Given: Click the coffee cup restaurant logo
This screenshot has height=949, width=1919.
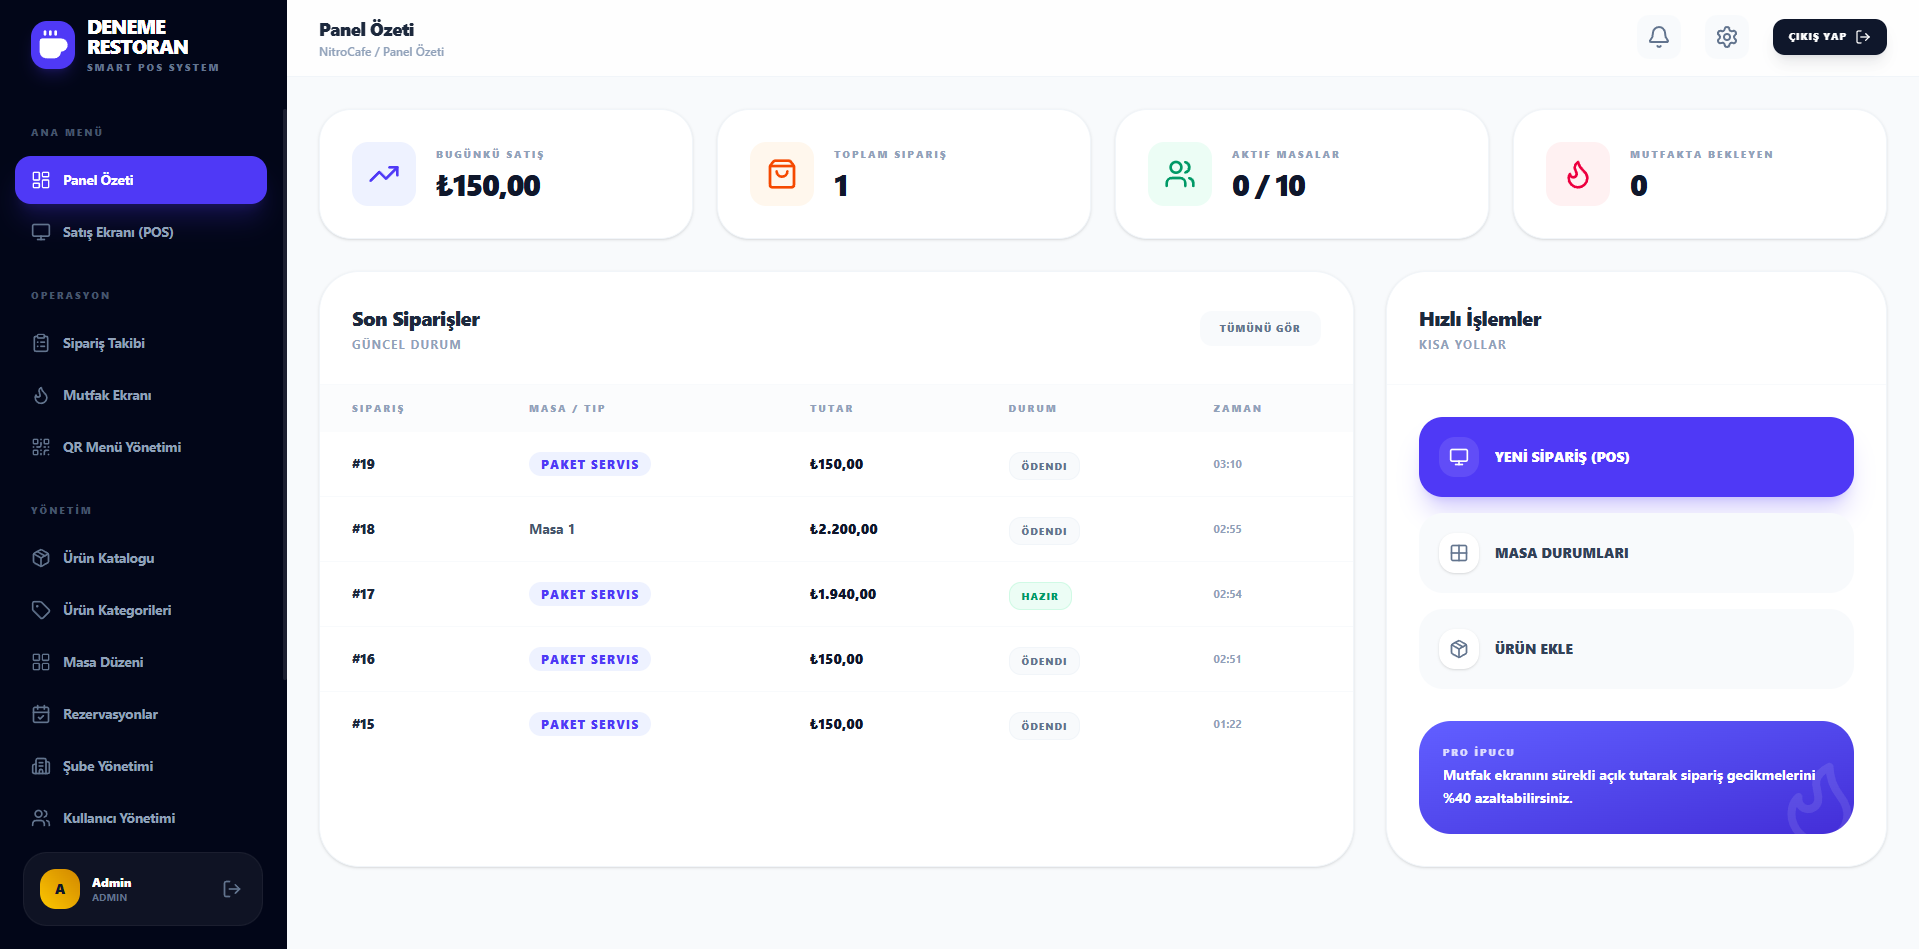Looking at the screenshot, I should (x=53, y=45).
